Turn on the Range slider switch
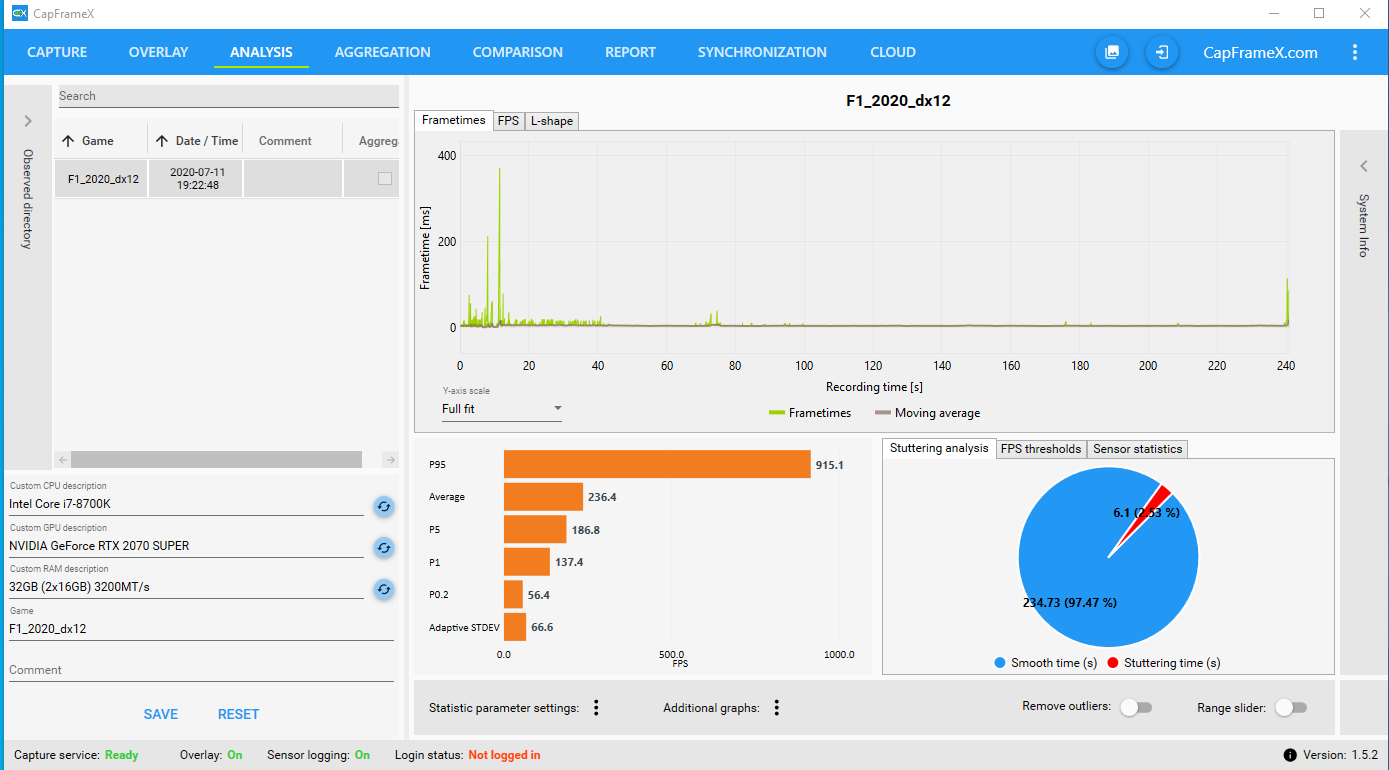The height and width of the screenshot is (770, 1389). [x=1291, y=708]
